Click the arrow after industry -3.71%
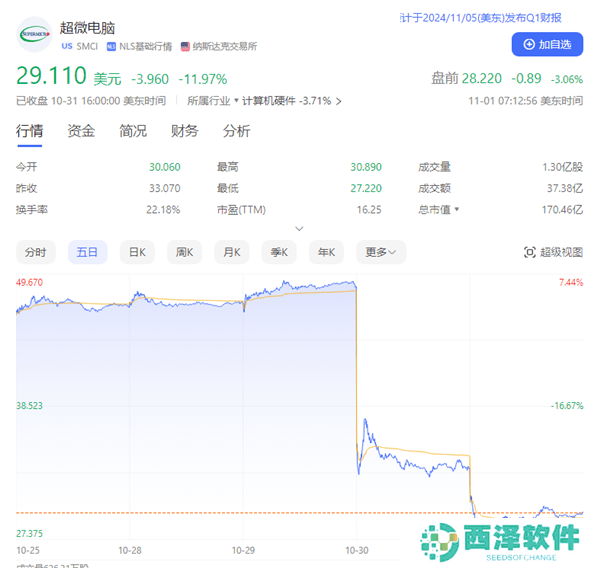Viewport: 600px width, 568px height. point(338,101)
